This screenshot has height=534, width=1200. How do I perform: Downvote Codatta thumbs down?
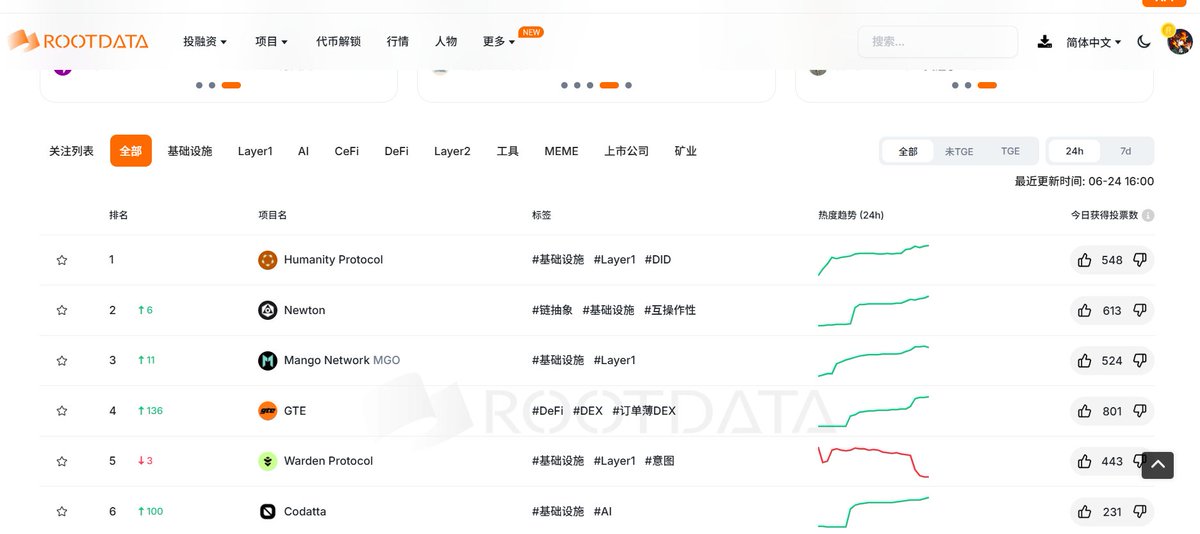point(1139,511)
